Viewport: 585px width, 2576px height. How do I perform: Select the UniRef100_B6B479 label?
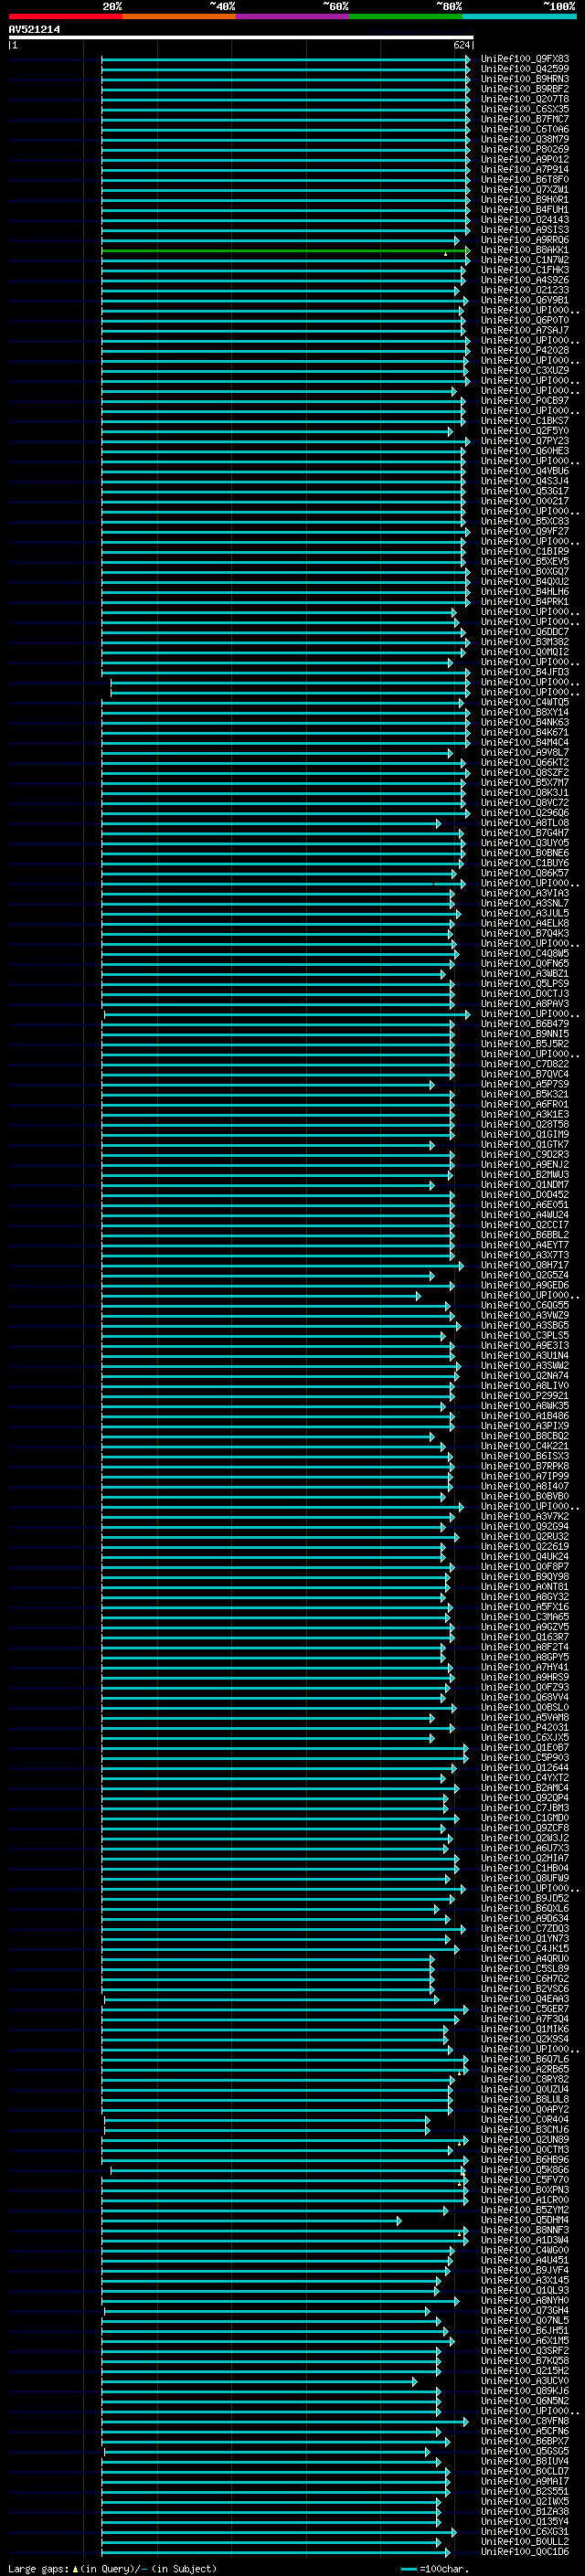(524, 1024)
